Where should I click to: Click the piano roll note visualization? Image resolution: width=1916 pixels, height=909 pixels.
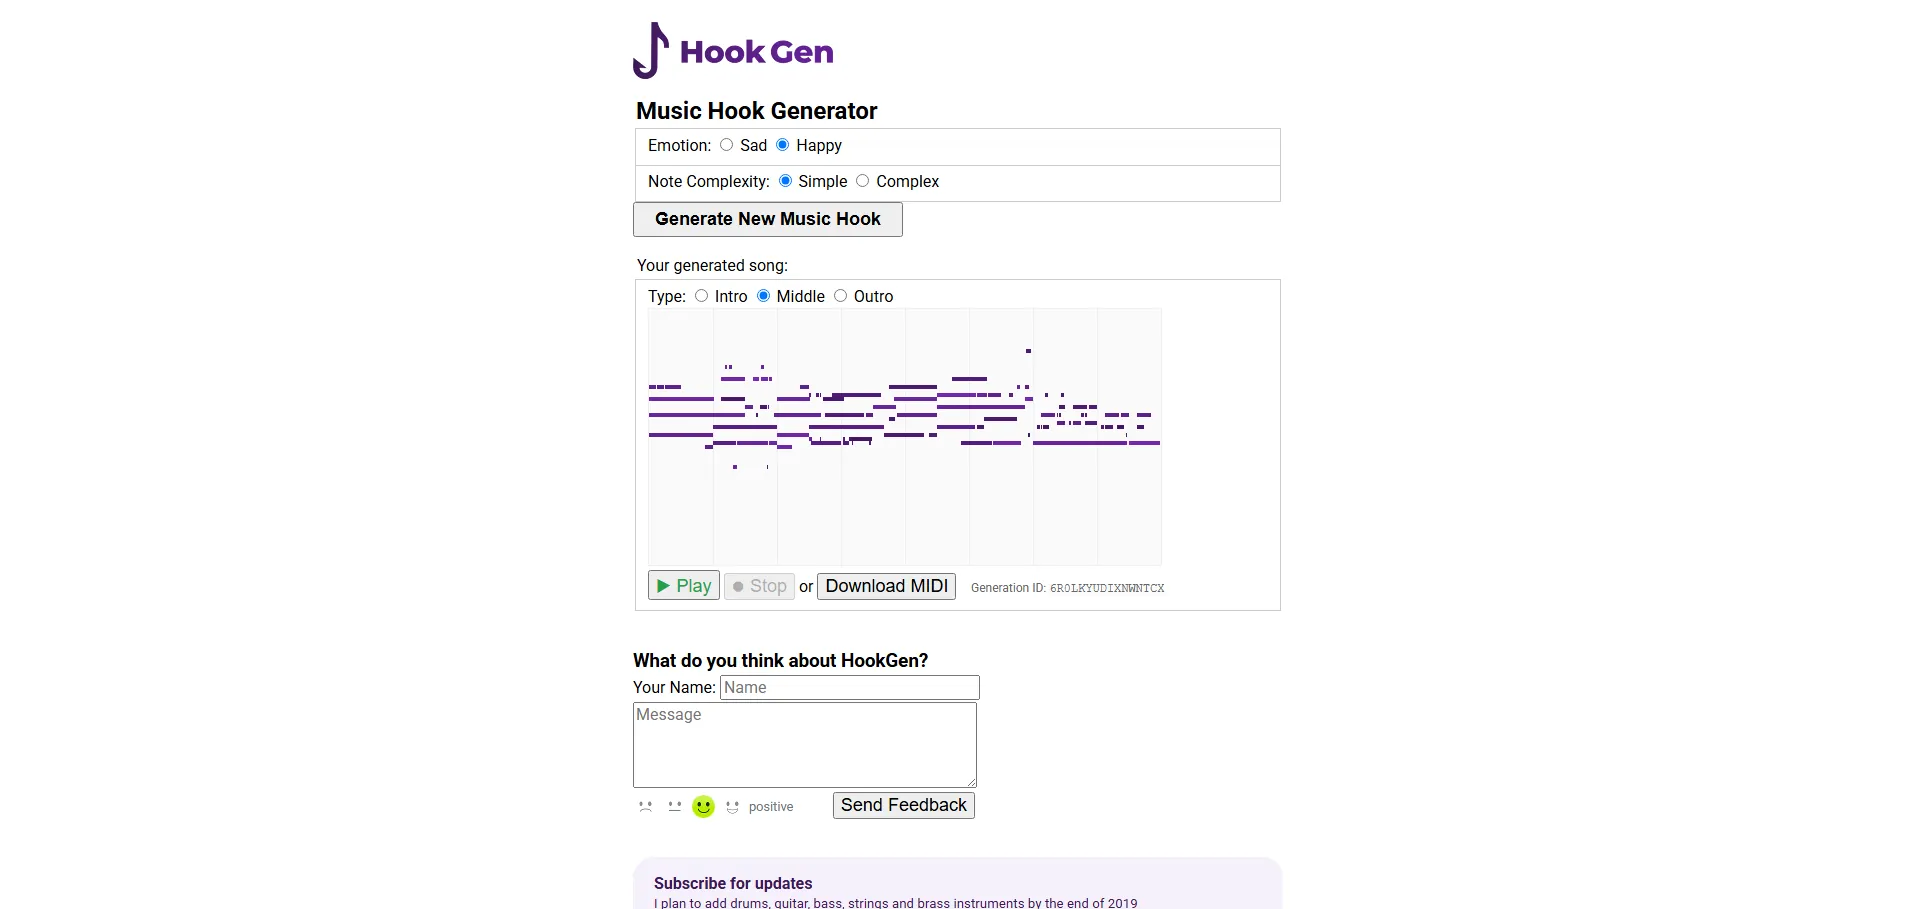(905, 436)
